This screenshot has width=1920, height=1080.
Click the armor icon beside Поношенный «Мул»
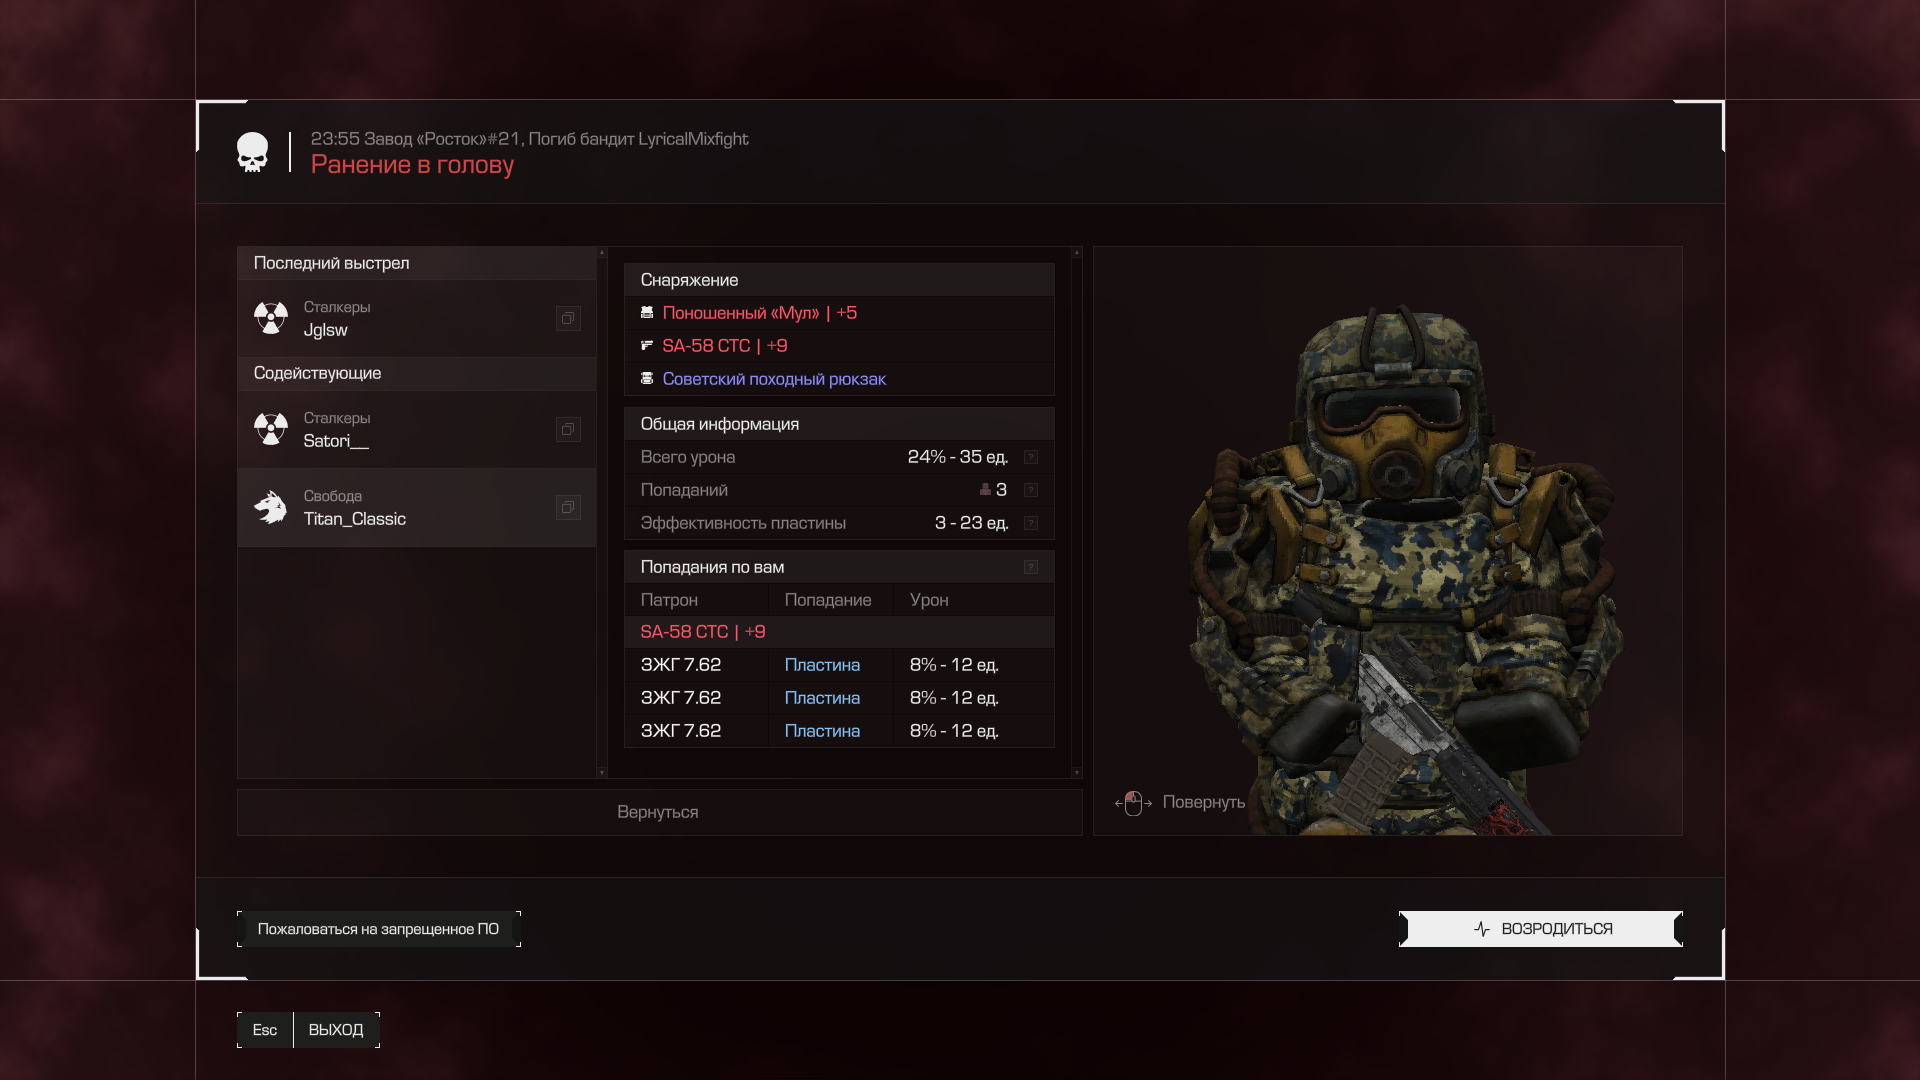(647, 313)
